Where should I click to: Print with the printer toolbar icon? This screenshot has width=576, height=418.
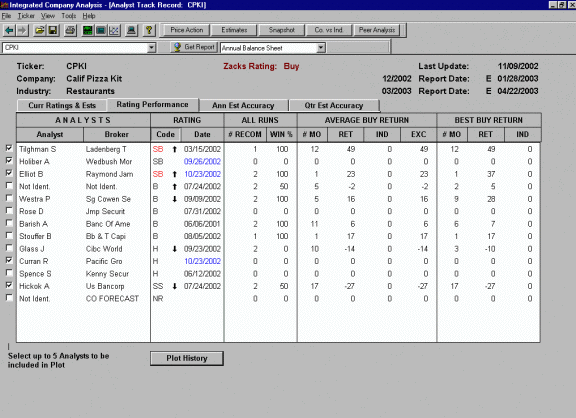(x=70, y=30)
